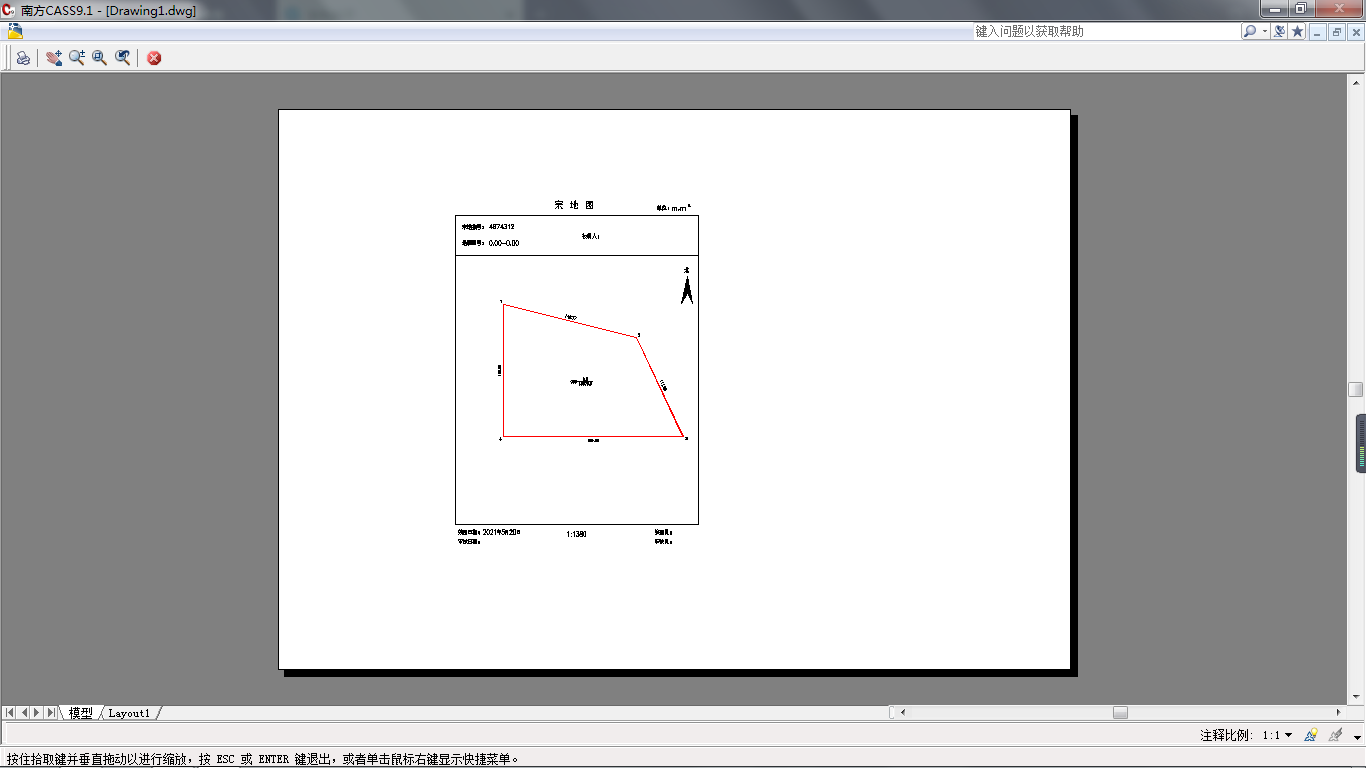This screenshot has height=768, width=1366.
Task: Click the Zoom Original (previous) icon
Action: coord(123,58)
